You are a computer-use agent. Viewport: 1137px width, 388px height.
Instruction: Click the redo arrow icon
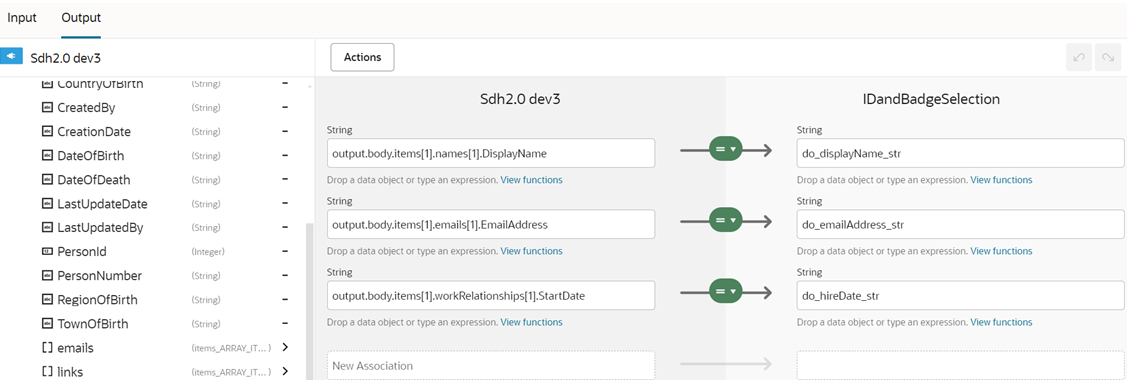(x=1108, y=57)
